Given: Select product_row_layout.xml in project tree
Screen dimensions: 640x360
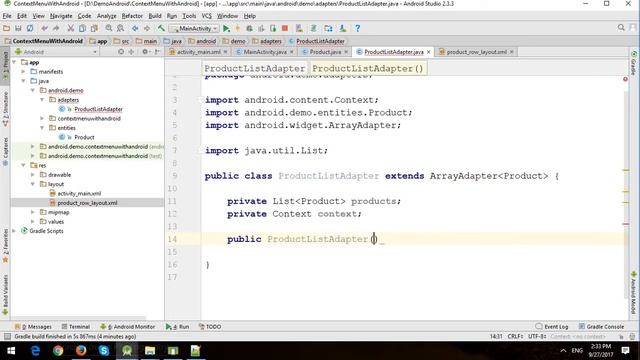Looking at the screenshot, I should [x=87, y=203].
